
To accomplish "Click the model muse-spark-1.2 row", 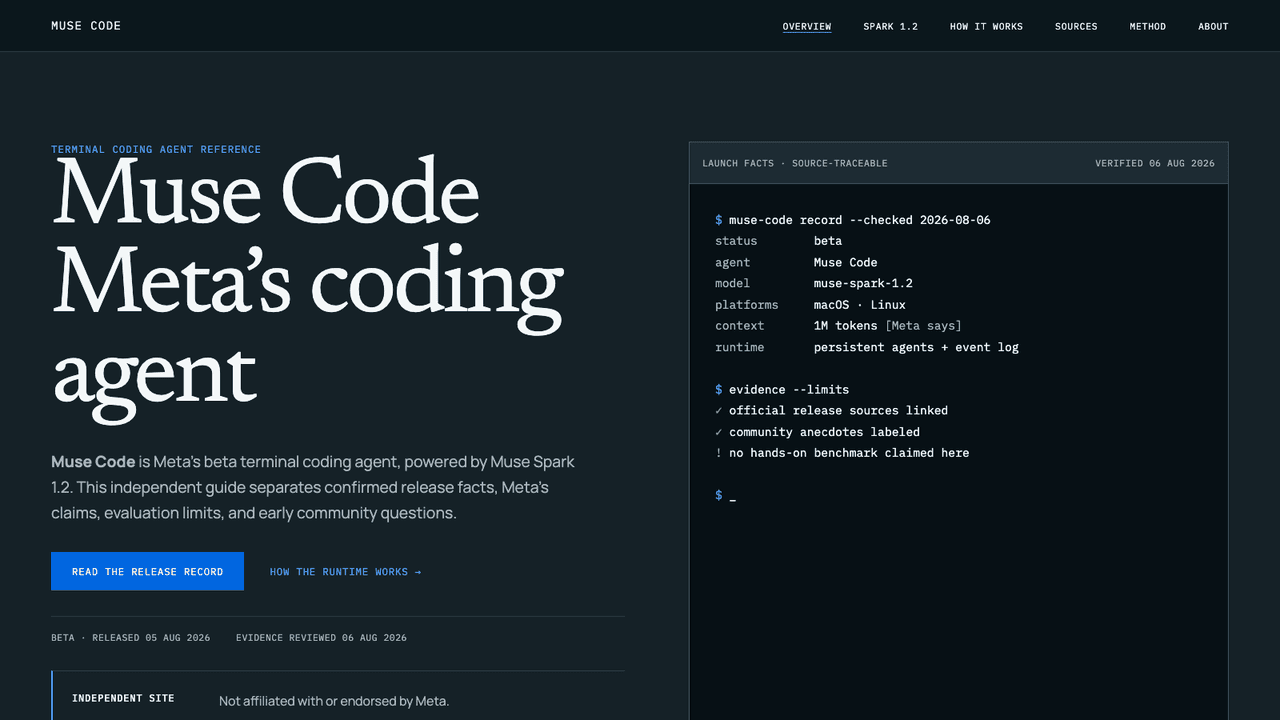I will 814,283.
